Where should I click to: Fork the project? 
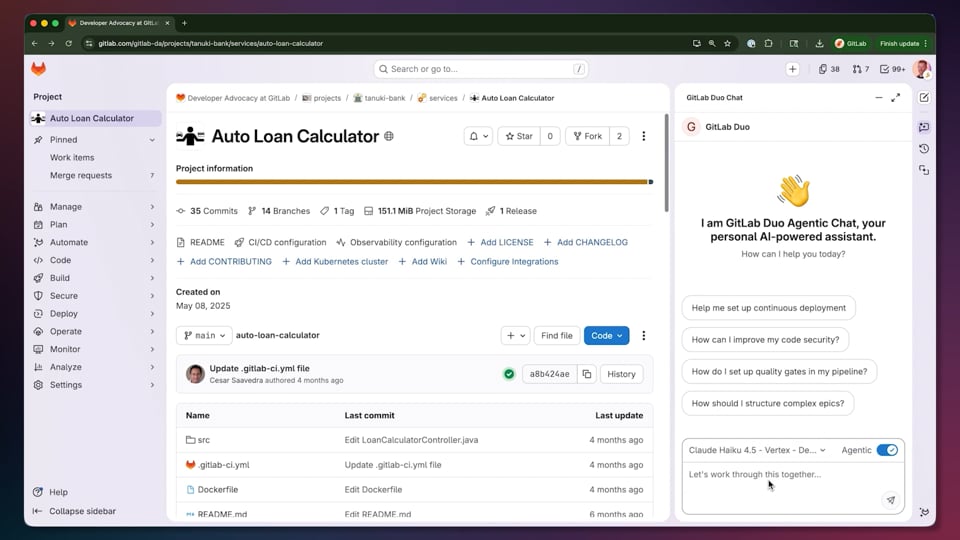[x=588, y=137]
